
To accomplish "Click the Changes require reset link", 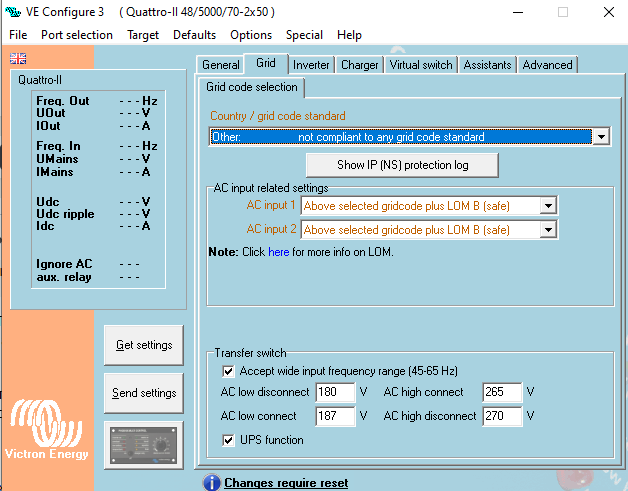I will 286,483.
